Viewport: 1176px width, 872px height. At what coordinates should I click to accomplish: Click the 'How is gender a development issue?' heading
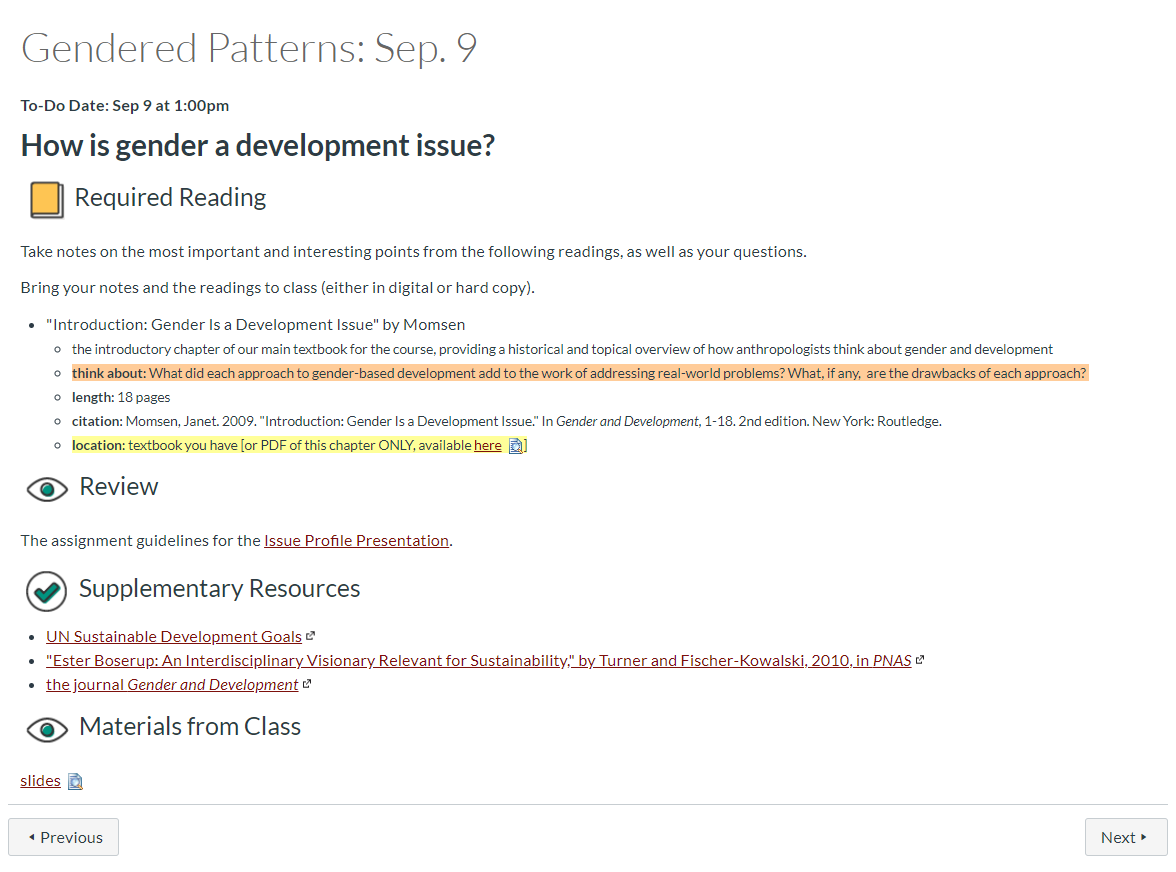[258, 145]
